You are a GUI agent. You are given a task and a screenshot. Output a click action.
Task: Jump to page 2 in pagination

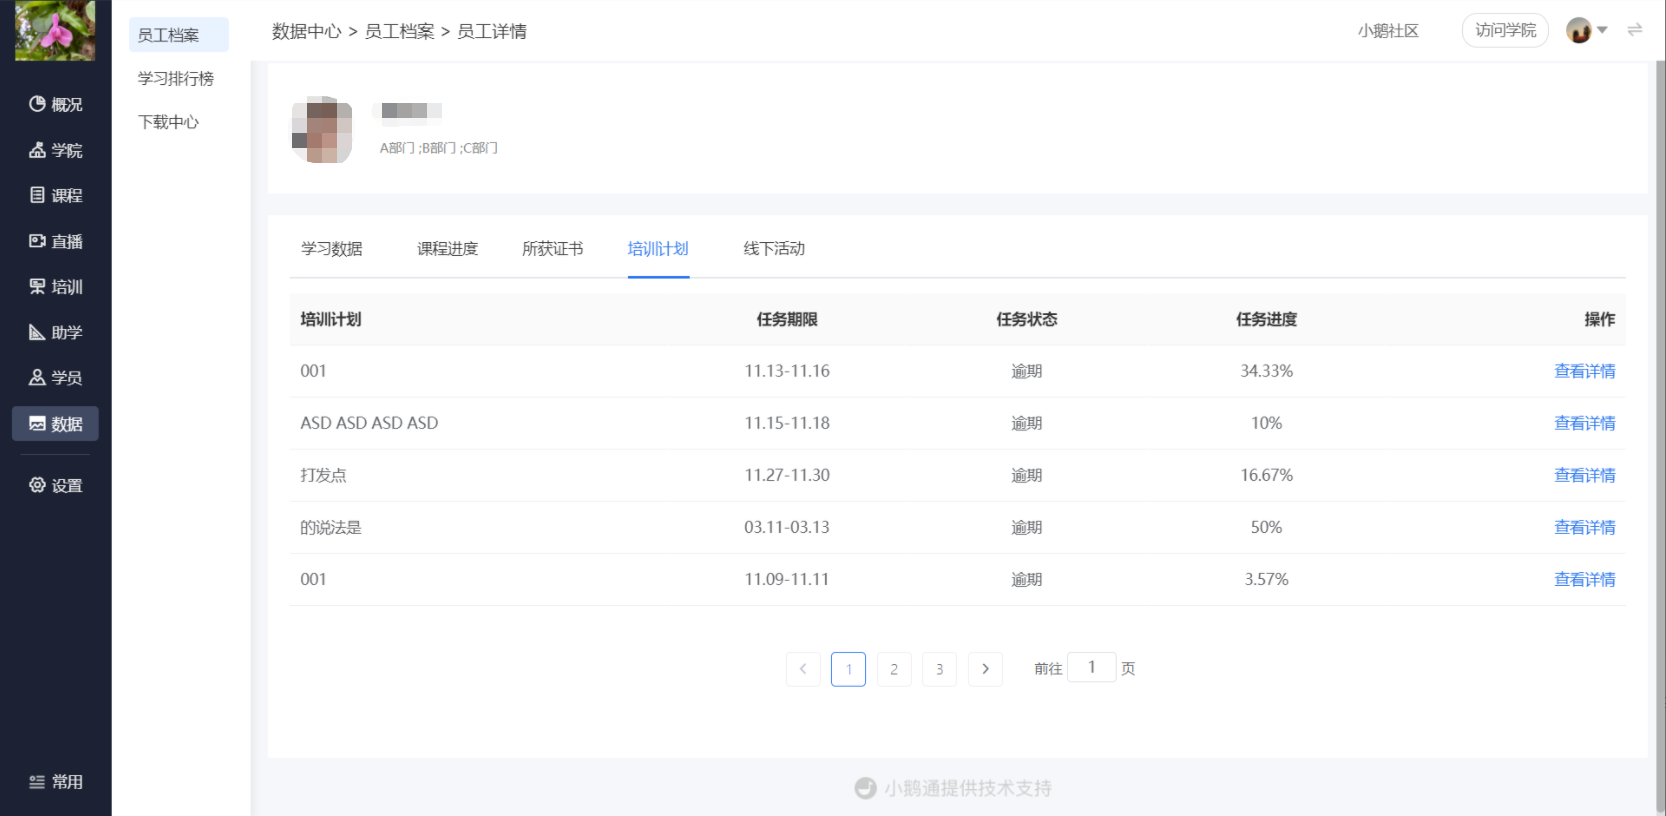pos(894,669)
